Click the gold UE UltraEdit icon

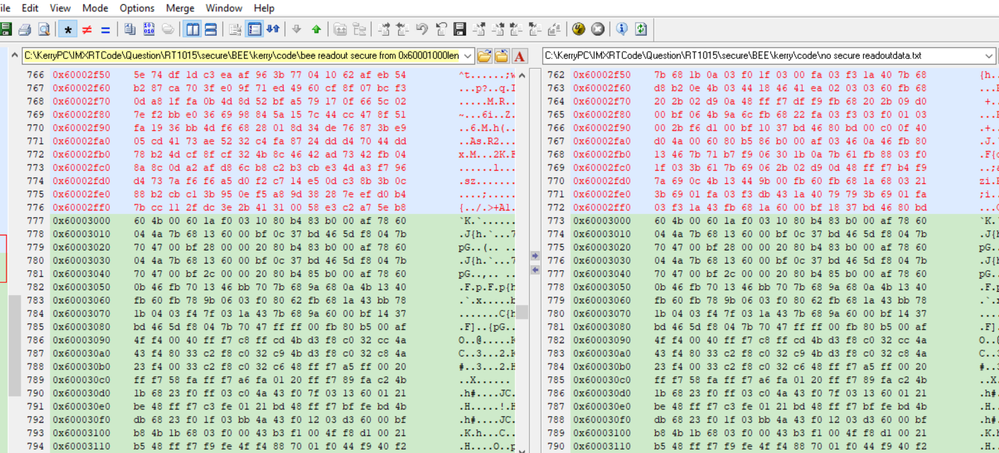pyautogui.click(x=579, y=29)
